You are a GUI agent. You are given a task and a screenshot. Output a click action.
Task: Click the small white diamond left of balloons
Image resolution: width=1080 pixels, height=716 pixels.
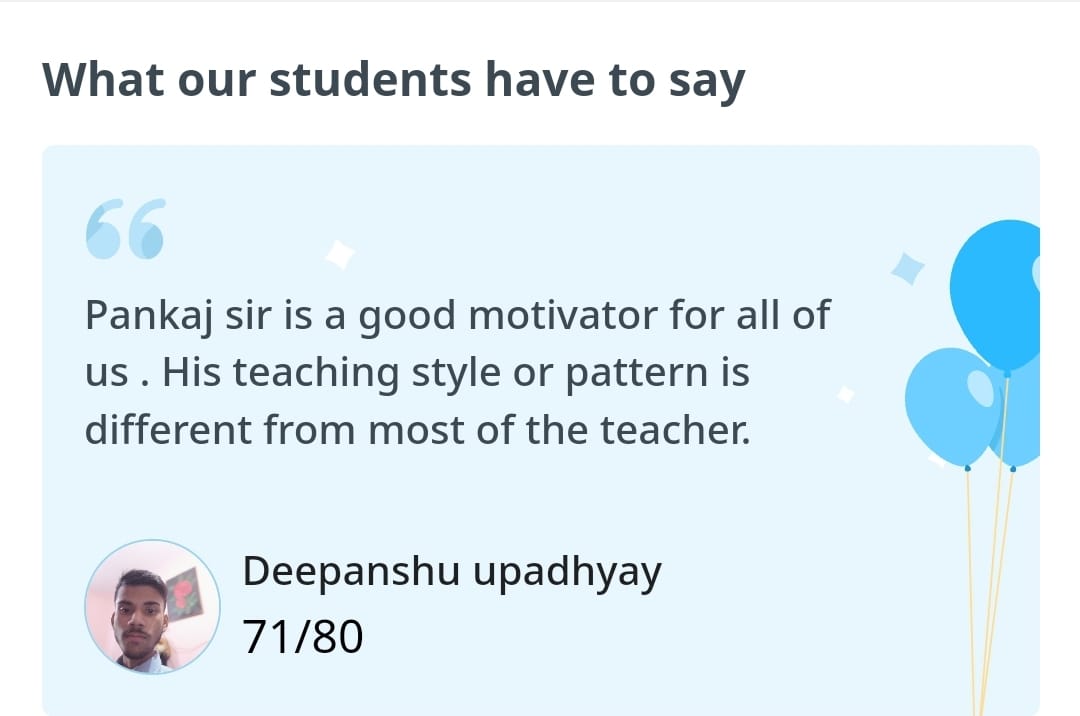846,395
